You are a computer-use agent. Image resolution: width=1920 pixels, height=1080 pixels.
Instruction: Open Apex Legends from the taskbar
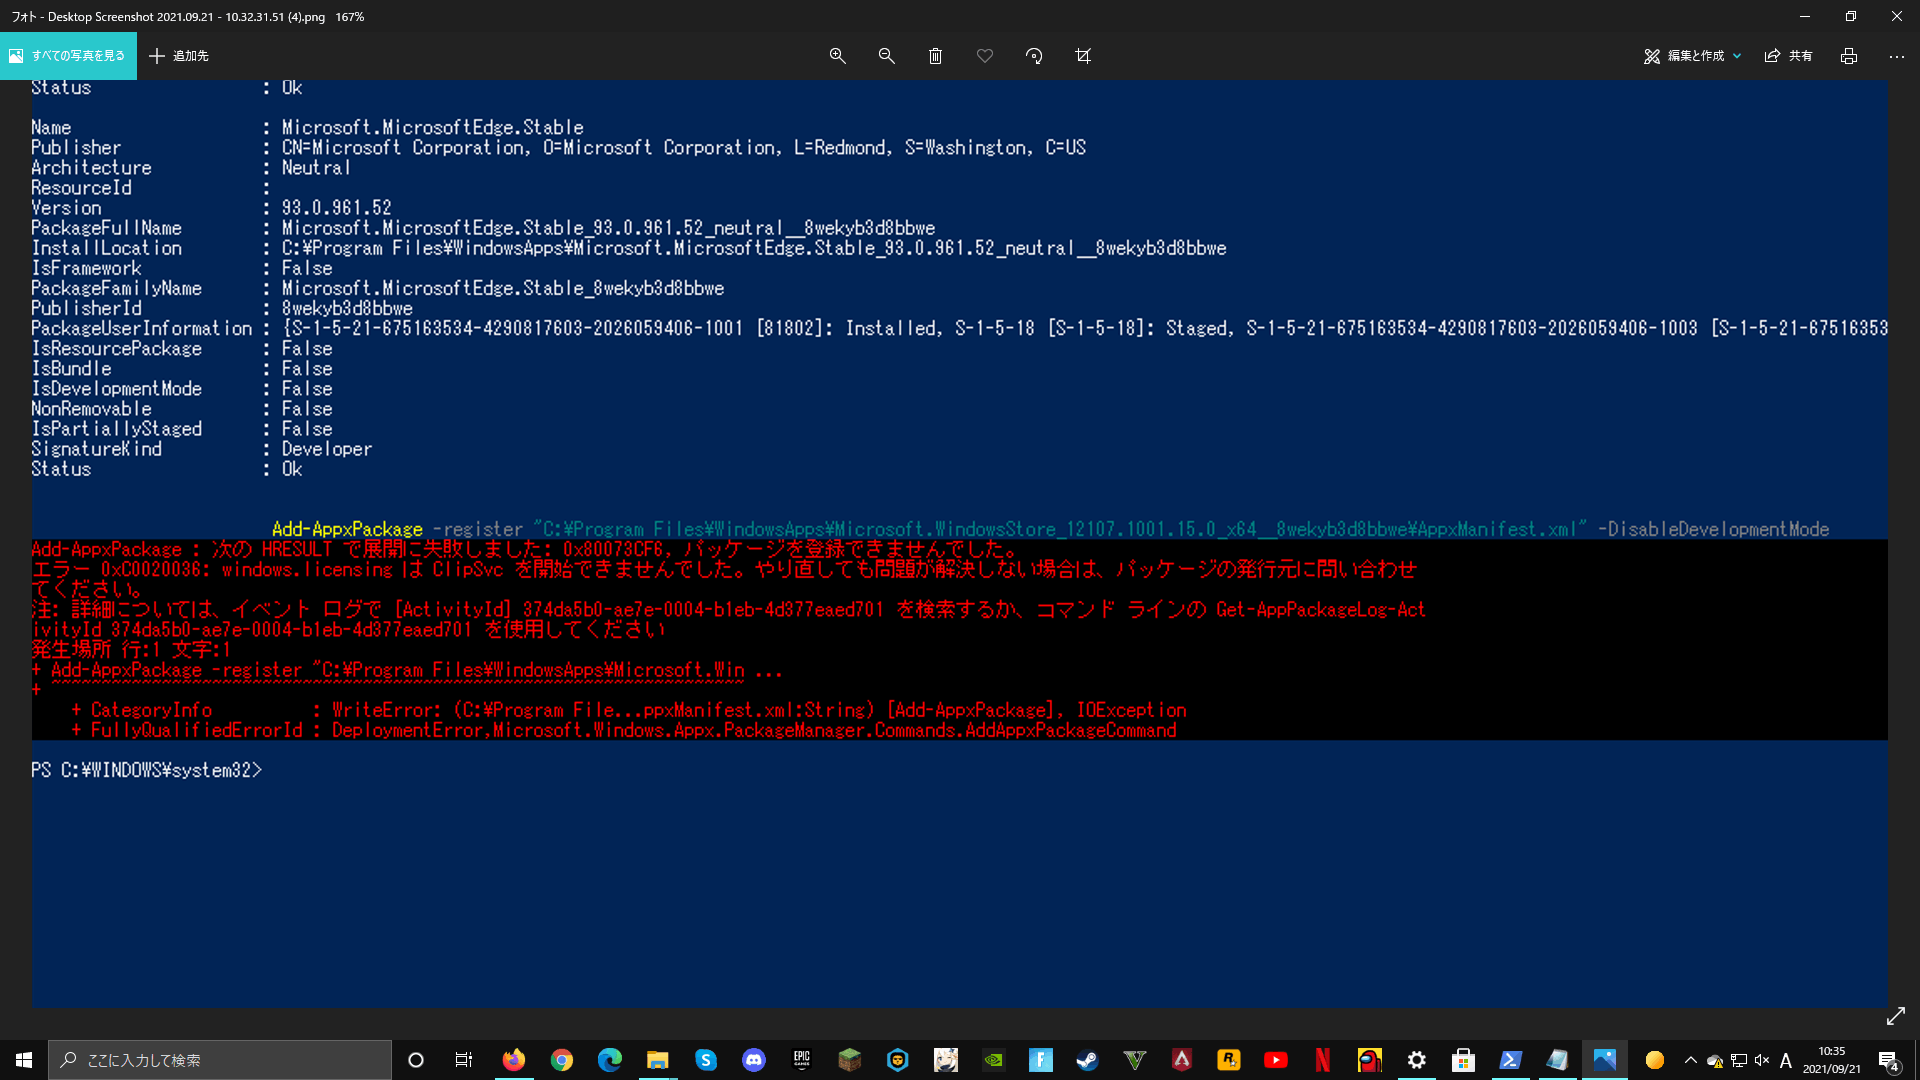[1182, 1060]
